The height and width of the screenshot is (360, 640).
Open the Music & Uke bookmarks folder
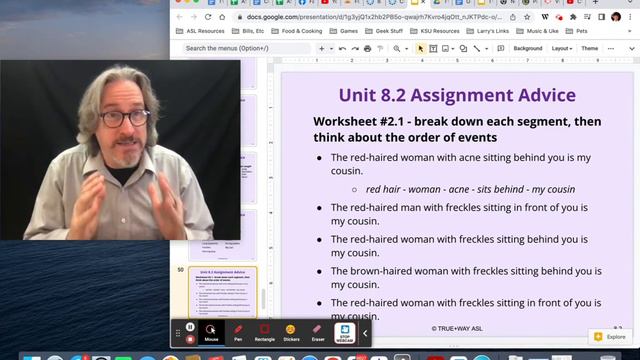(x=537, y=31)
